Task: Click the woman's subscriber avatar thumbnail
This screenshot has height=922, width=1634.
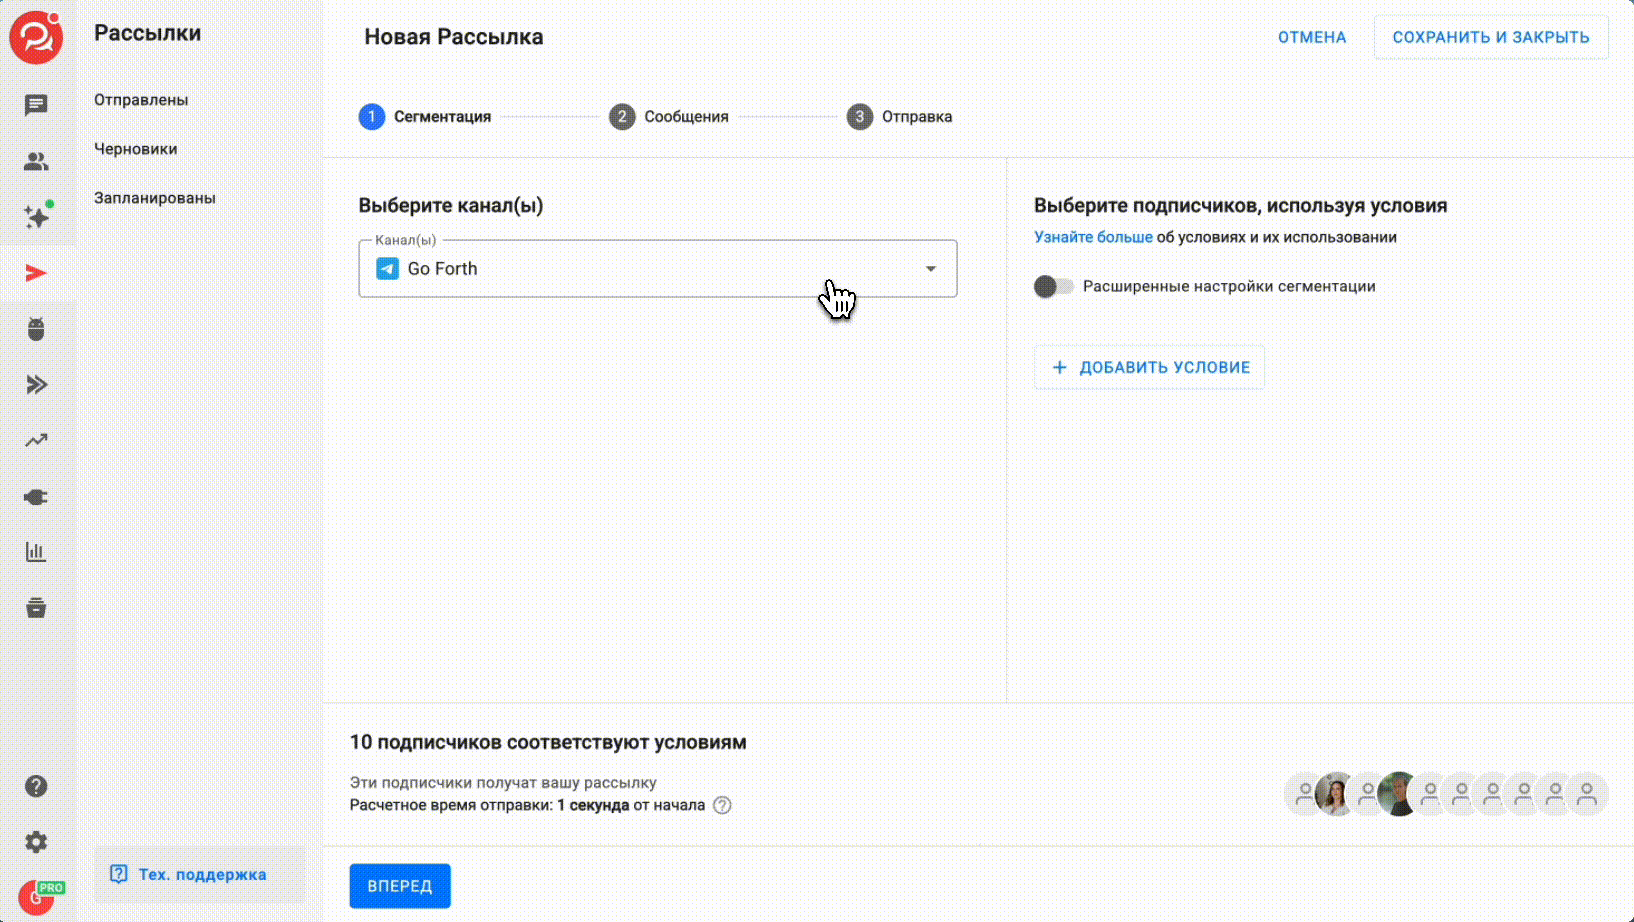Action: pyautogui.click(x=1336, y=794)
